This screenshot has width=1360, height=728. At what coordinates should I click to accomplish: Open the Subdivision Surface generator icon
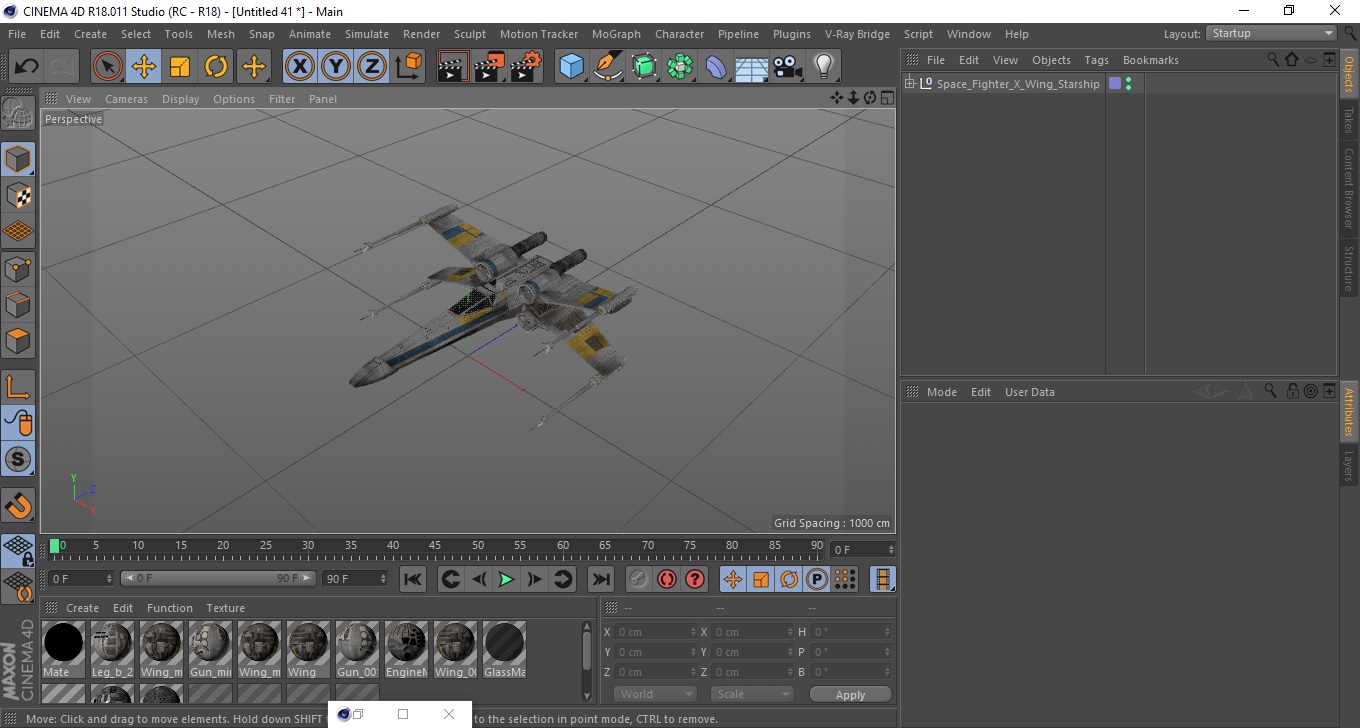click(644, 67)
